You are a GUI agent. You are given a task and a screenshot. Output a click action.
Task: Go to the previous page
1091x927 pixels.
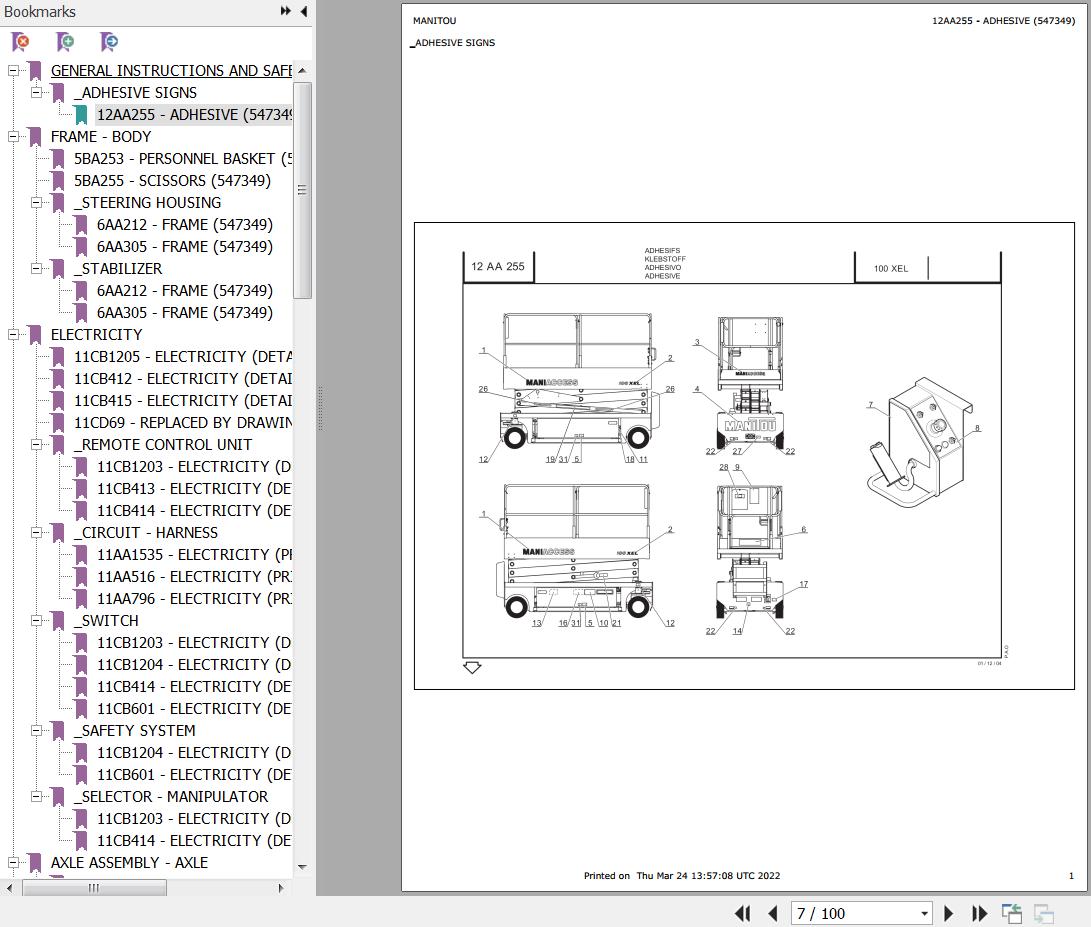772,913
